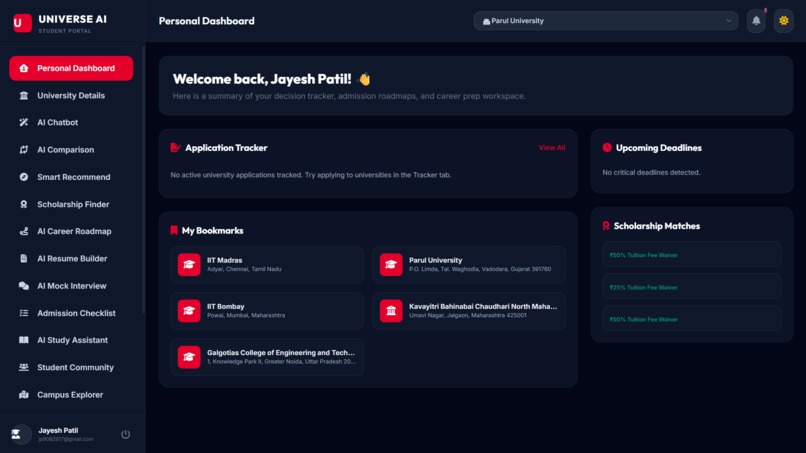The width and height of the screenshot is (806, 453).
Task: Click the Student Community people icon
Action: coord(24,367)
